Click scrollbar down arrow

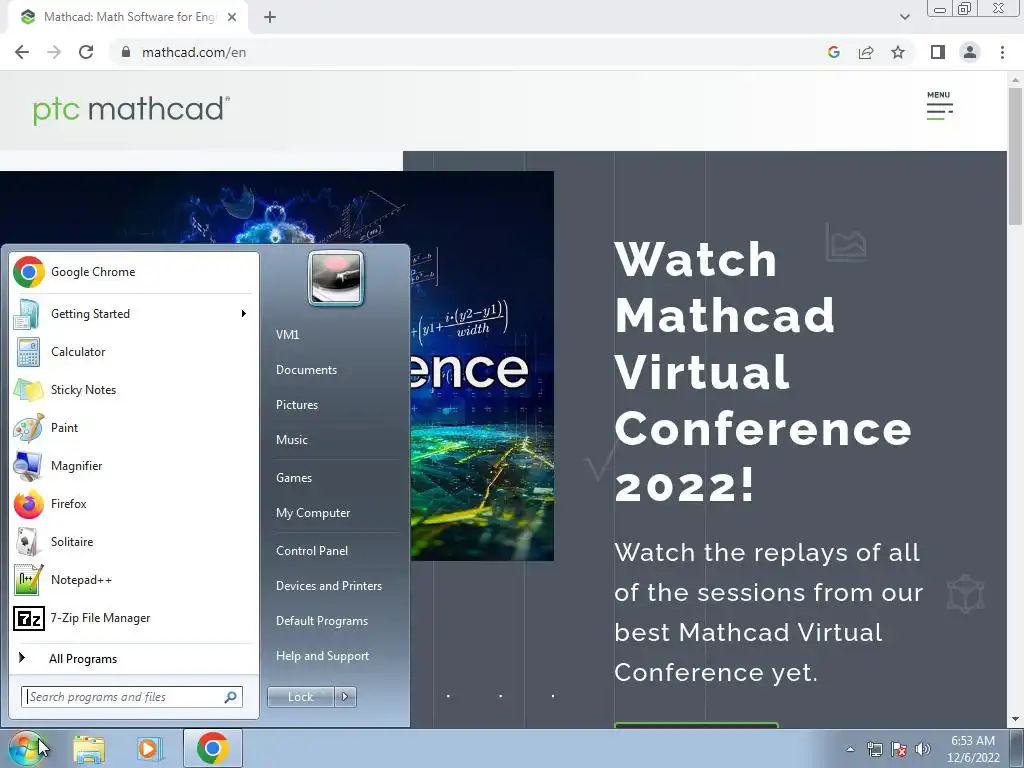1015,720
